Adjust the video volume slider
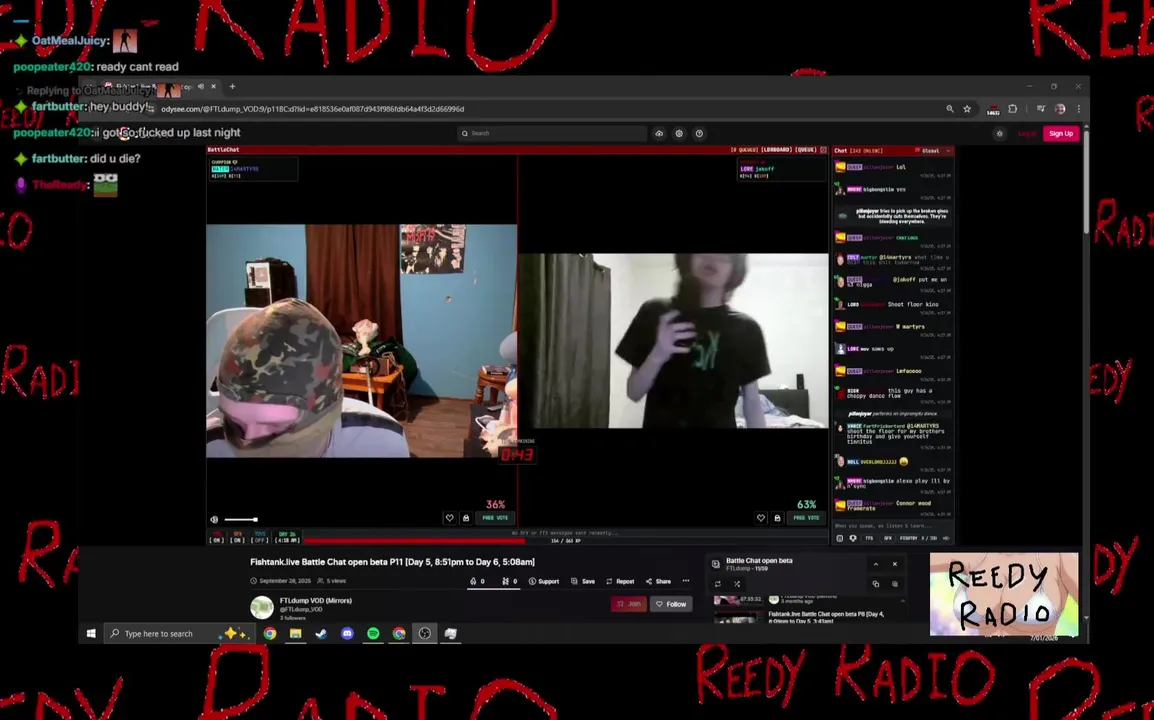This screenshot has width=1154, height=720. tap(241, 520)
